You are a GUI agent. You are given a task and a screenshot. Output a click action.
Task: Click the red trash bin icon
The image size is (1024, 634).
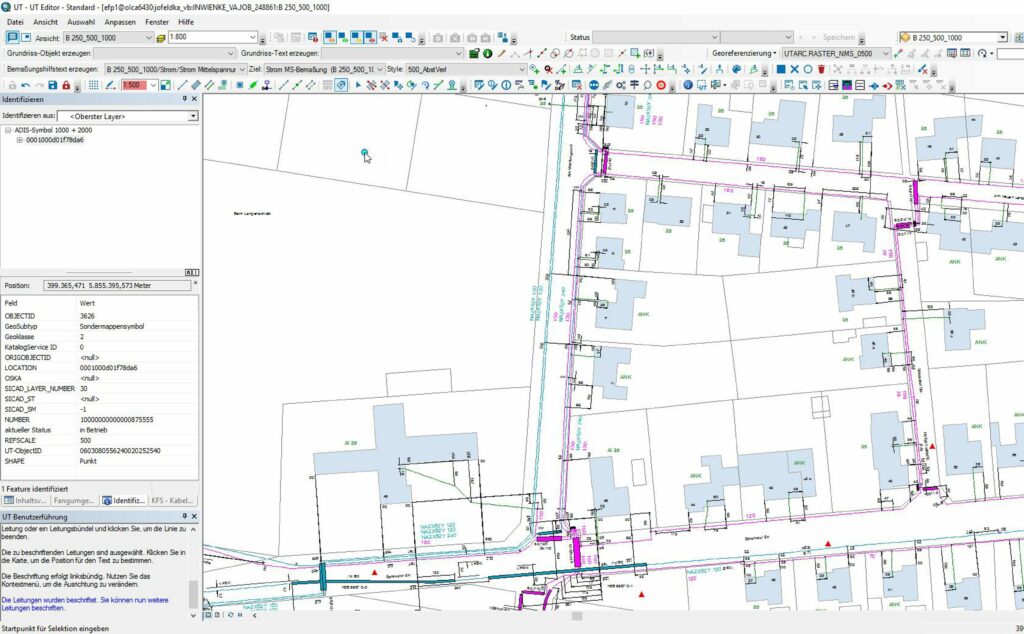tap(822, 69)
